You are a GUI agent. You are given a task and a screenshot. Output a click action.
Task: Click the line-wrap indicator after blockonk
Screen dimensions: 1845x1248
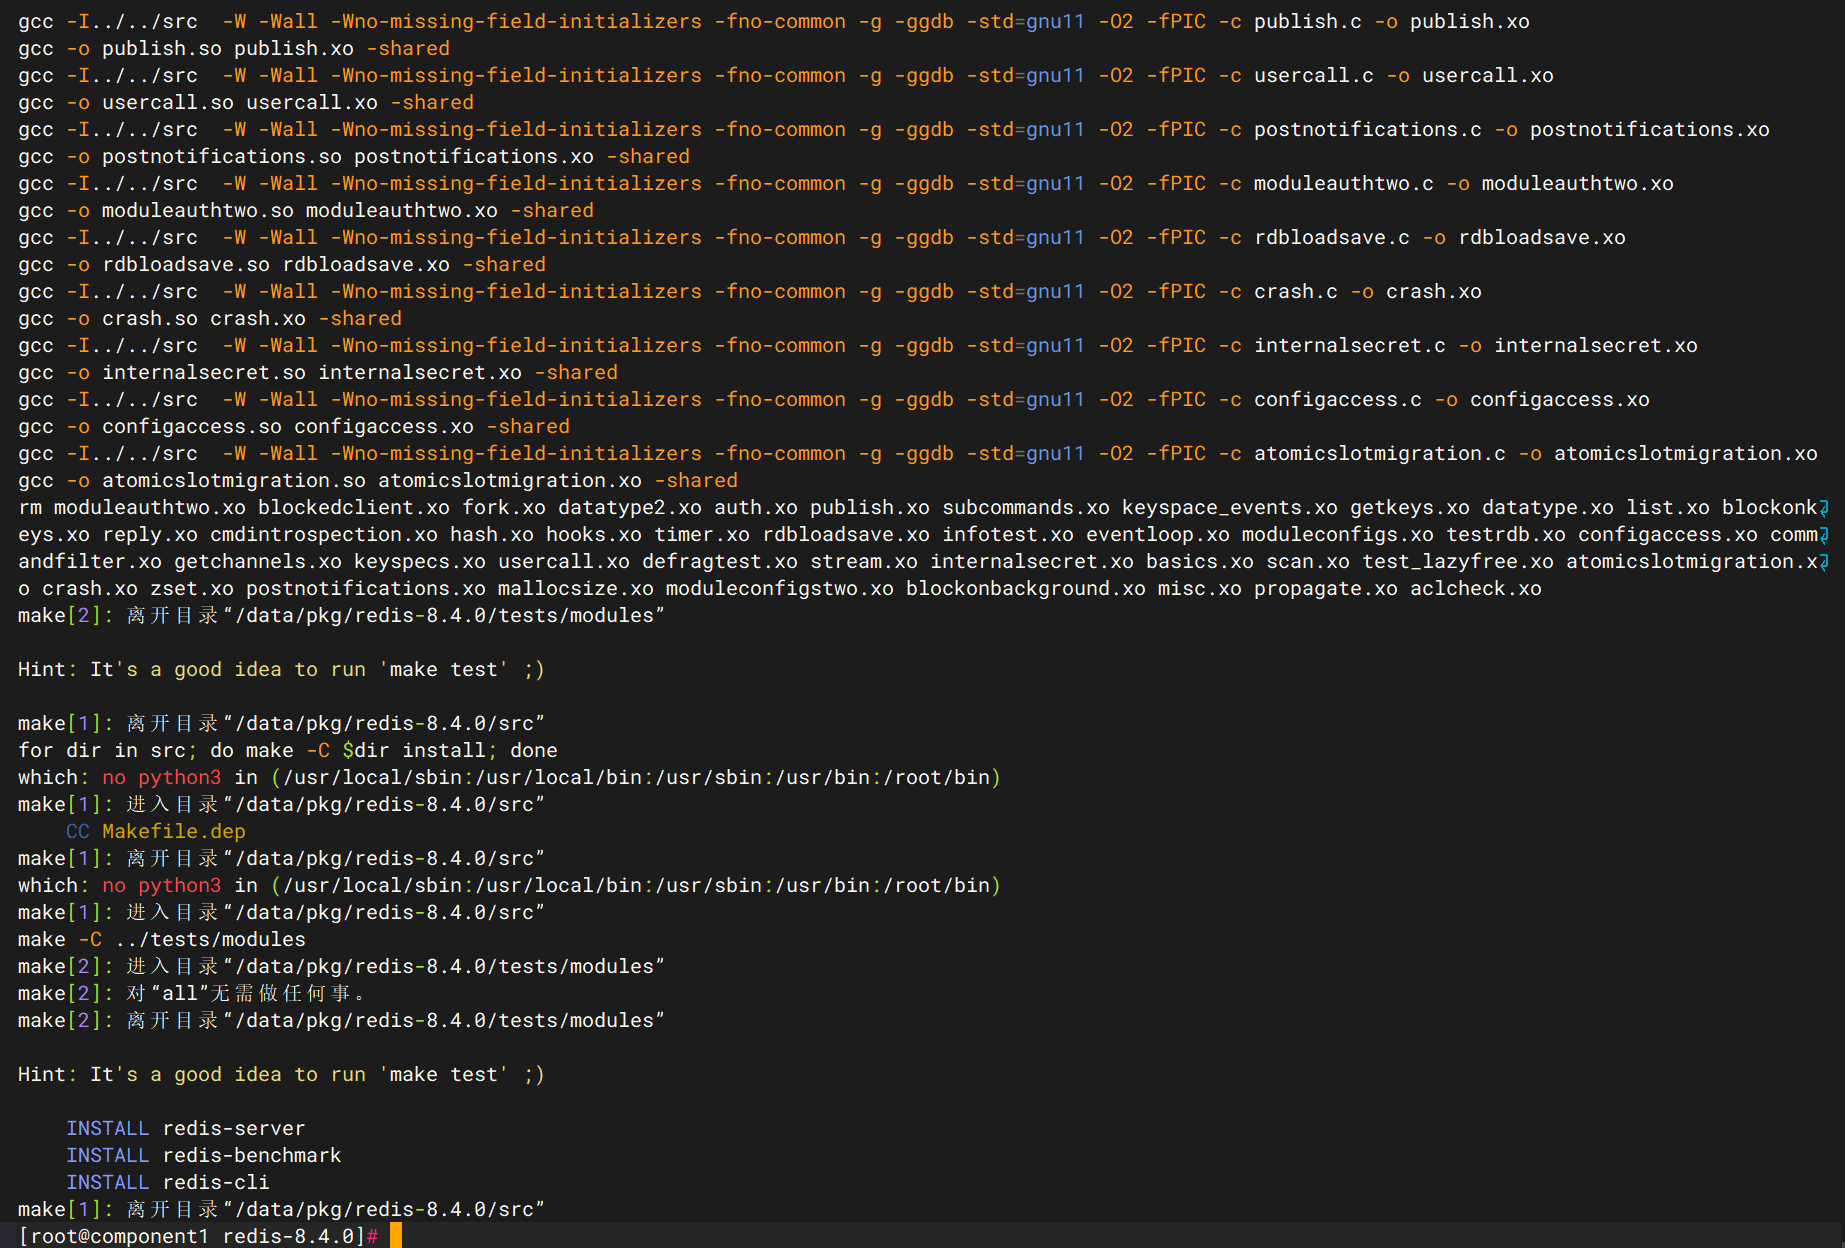[x=1824, y=508]
